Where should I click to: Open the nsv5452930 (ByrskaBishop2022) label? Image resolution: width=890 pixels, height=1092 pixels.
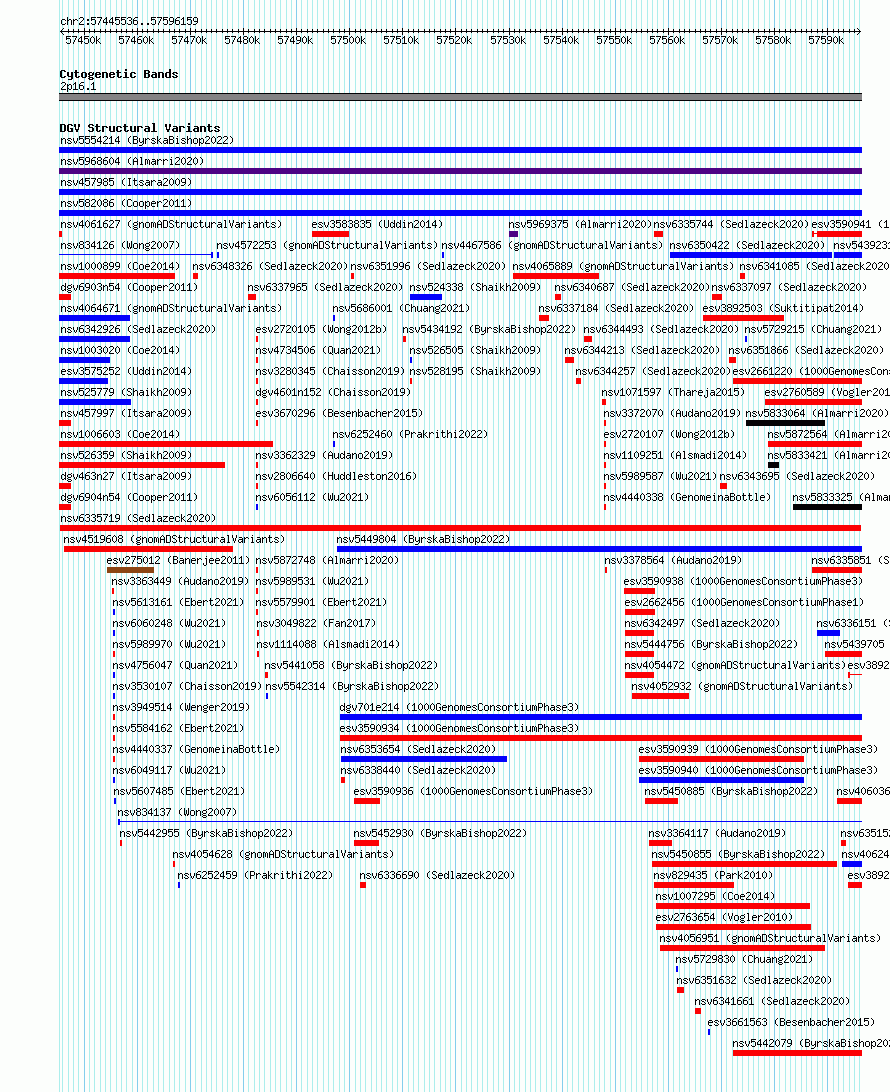pos(440,833)
